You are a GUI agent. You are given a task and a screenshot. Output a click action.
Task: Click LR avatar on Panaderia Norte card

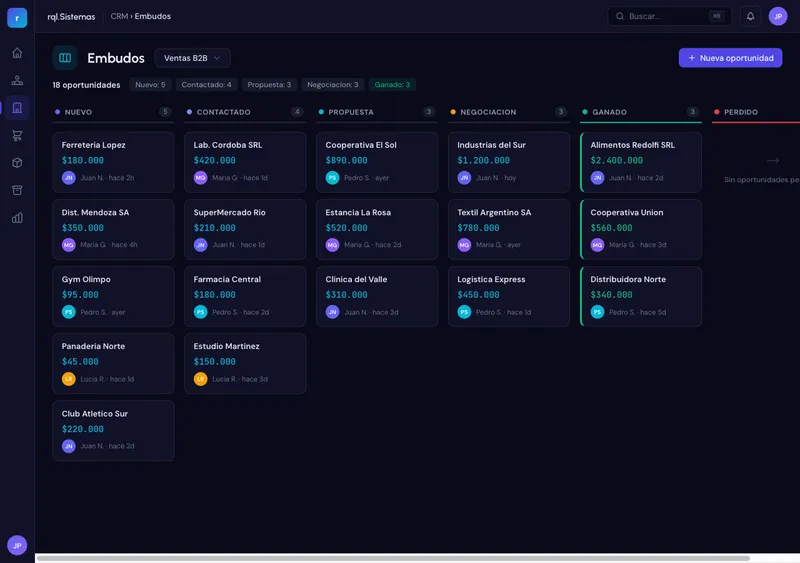point(68,379)
